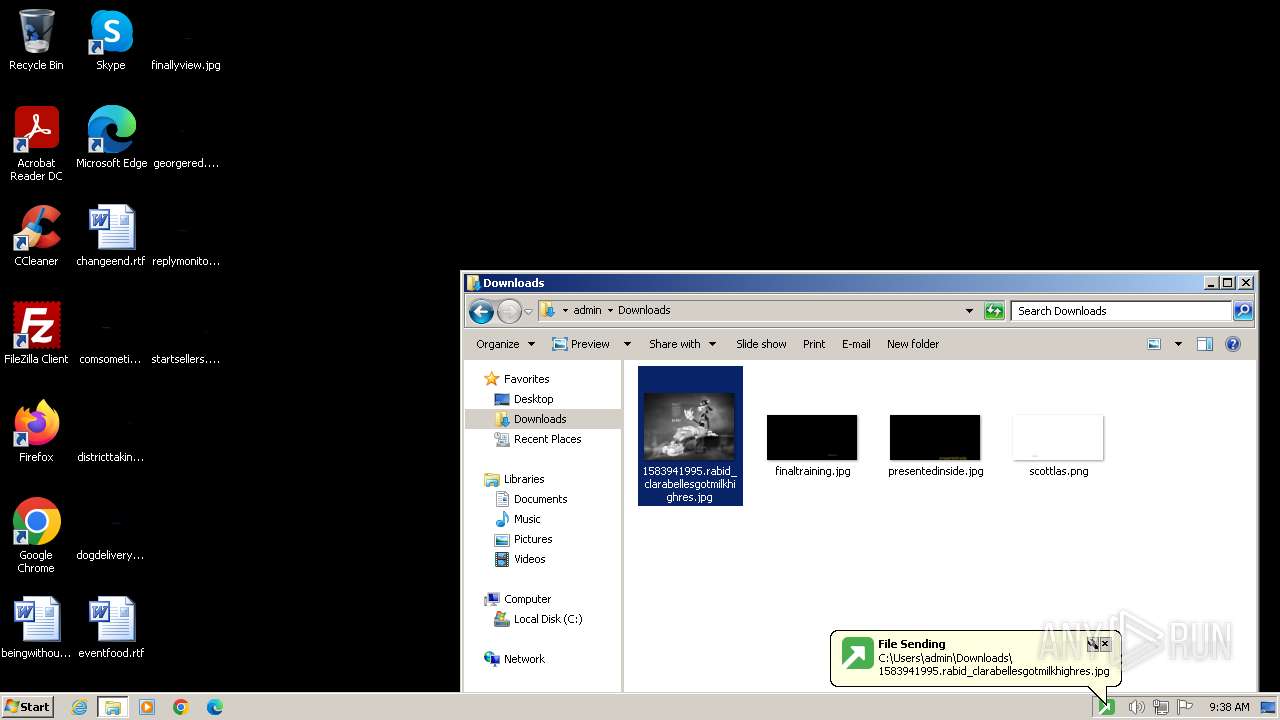Screen dimensions: 1280x720
Task: Expand the address bar history dropdown
Action: 969,311
